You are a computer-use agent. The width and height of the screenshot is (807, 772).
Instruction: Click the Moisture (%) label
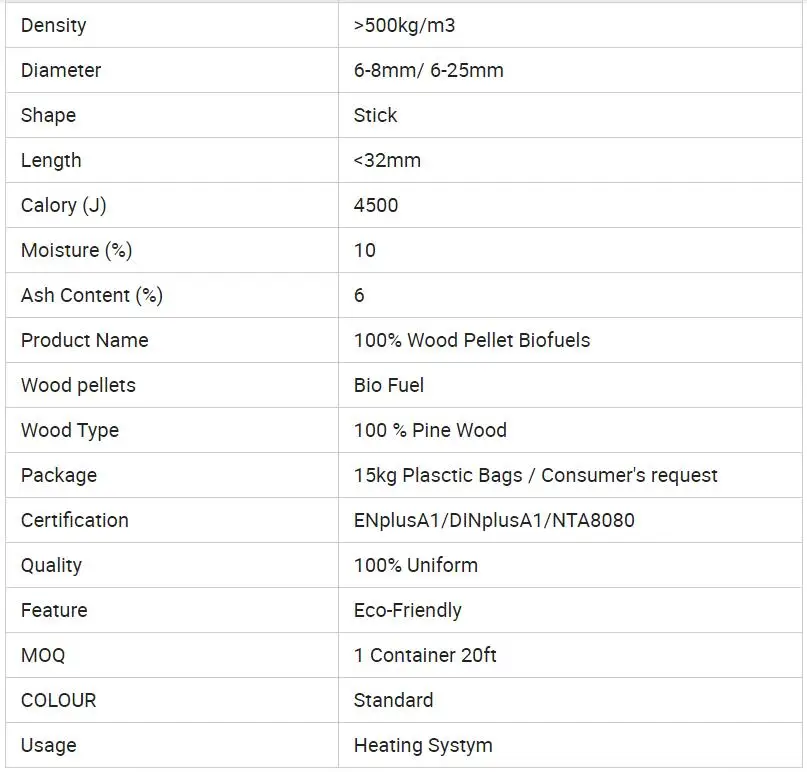point(76,250)
